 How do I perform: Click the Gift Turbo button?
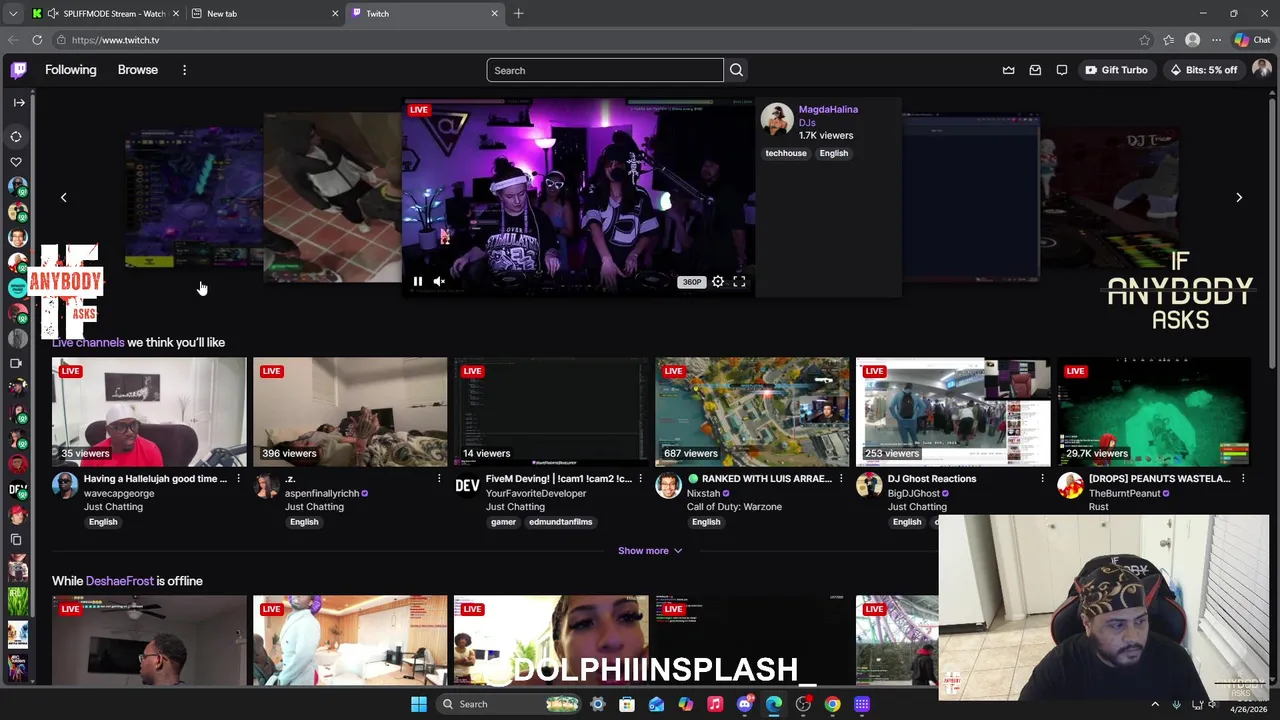pyautogui.click(x=1116, y=70)
